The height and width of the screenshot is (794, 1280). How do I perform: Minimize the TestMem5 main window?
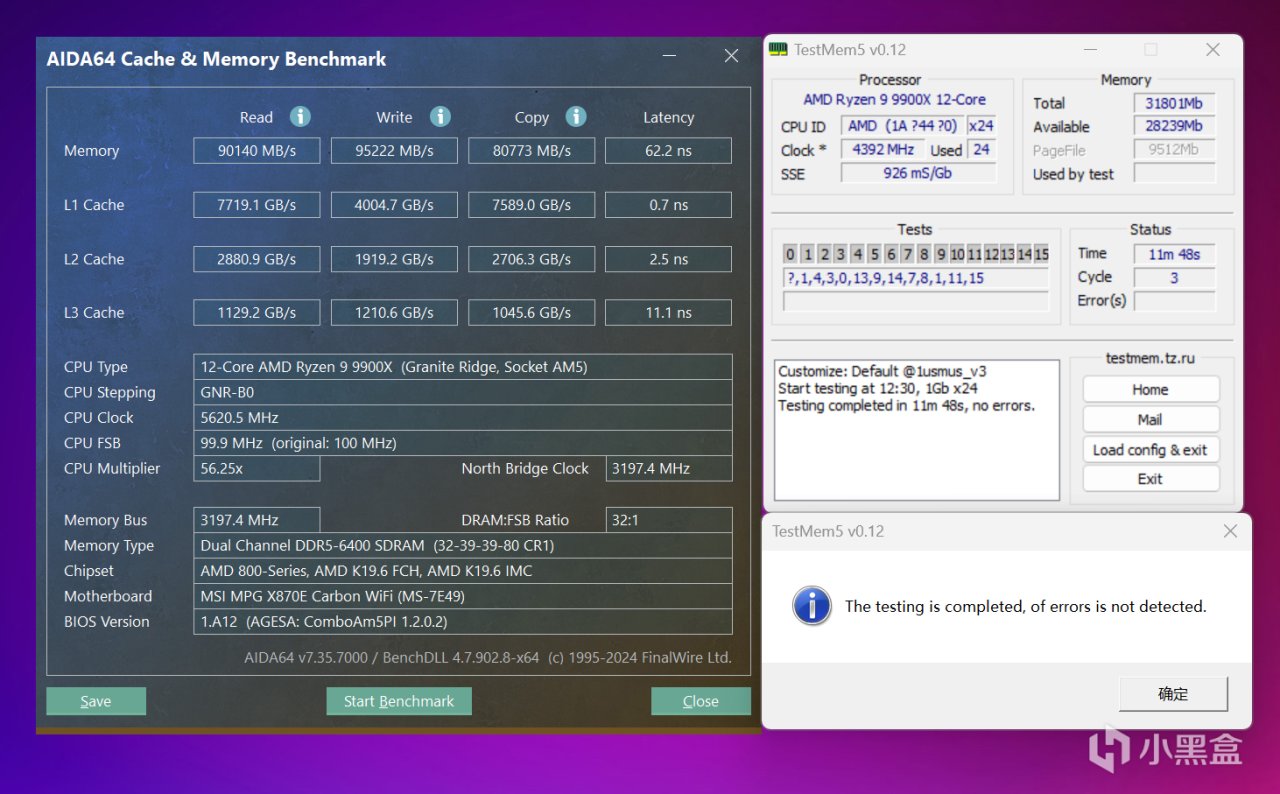pyautogui.click(x=1089, y=50)
